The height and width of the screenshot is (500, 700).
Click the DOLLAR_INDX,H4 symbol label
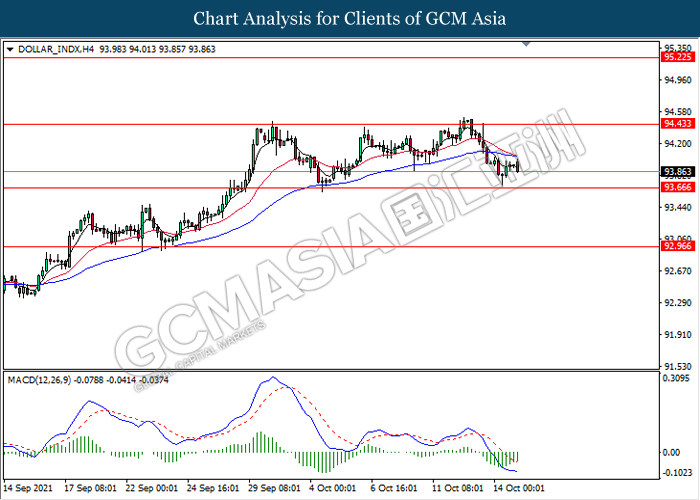tap(56, 49)
